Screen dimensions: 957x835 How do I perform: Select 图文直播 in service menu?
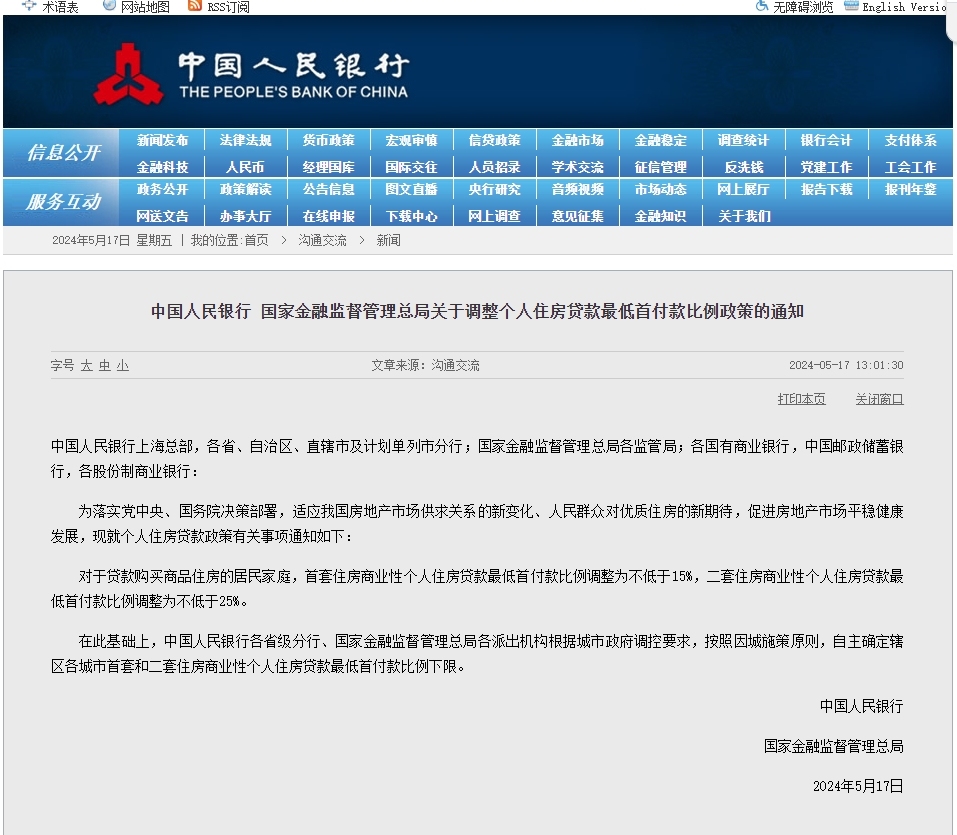(x=411, y=189)
